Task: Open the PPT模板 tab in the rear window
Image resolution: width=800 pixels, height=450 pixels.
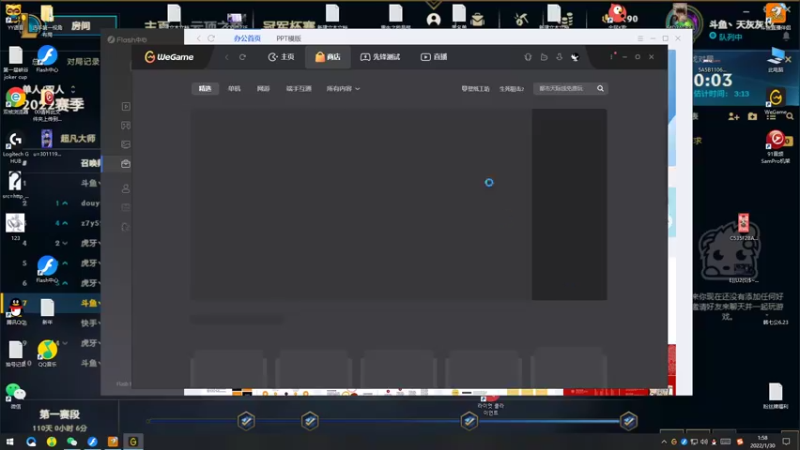Action: tap(289, 38)
